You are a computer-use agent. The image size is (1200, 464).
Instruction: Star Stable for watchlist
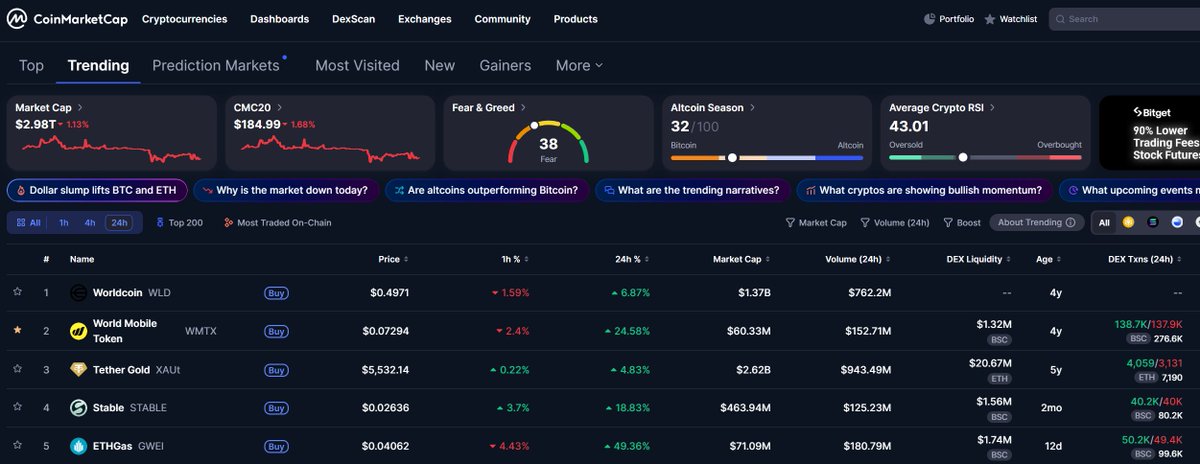point(17,407)
